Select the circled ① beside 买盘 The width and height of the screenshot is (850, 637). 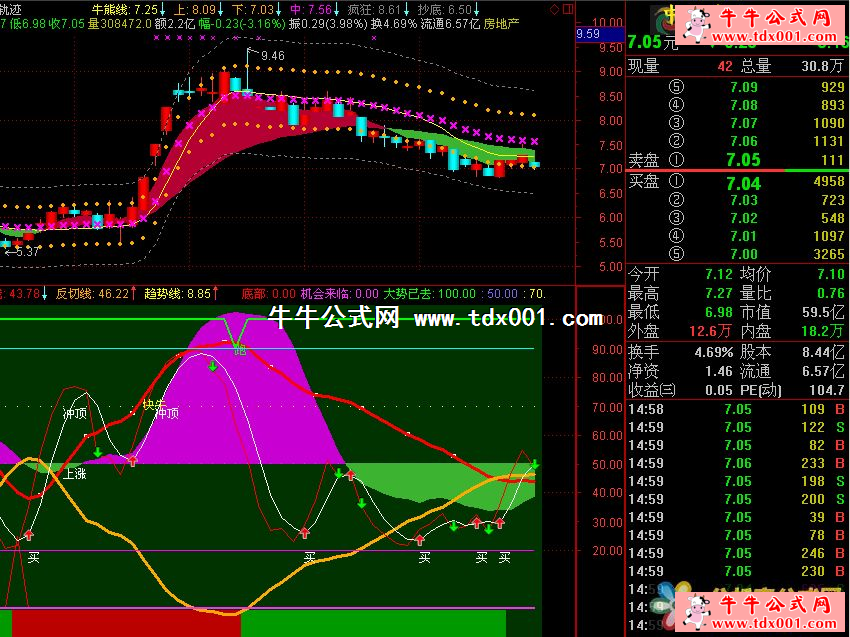tap(678, 182)
